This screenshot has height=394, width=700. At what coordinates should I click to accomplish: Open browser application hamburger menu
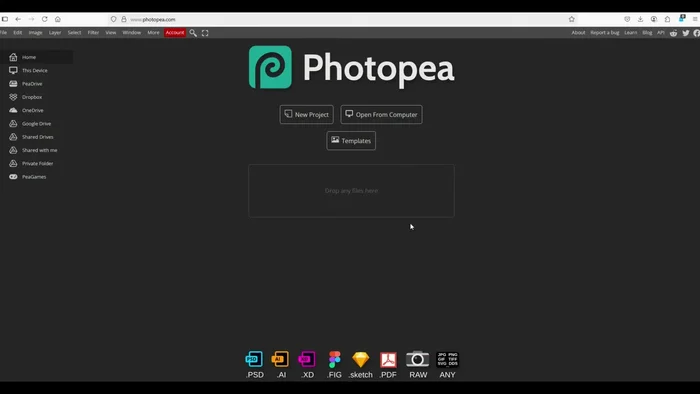695,19
